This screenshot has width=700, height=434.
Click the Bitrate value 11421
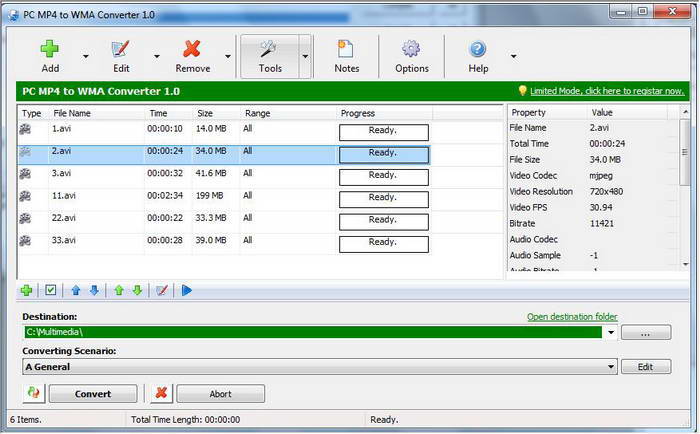click(x=601, y=223)
